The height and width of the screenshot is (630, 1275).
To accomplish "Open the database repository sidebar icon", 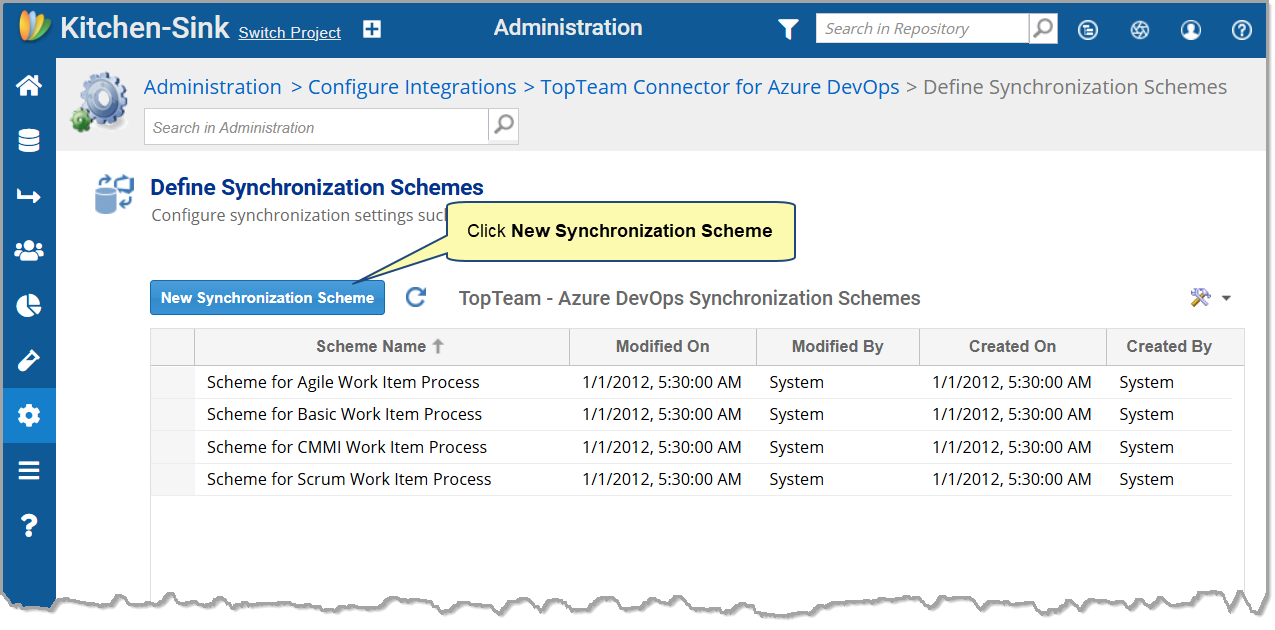I will point(29,141).
